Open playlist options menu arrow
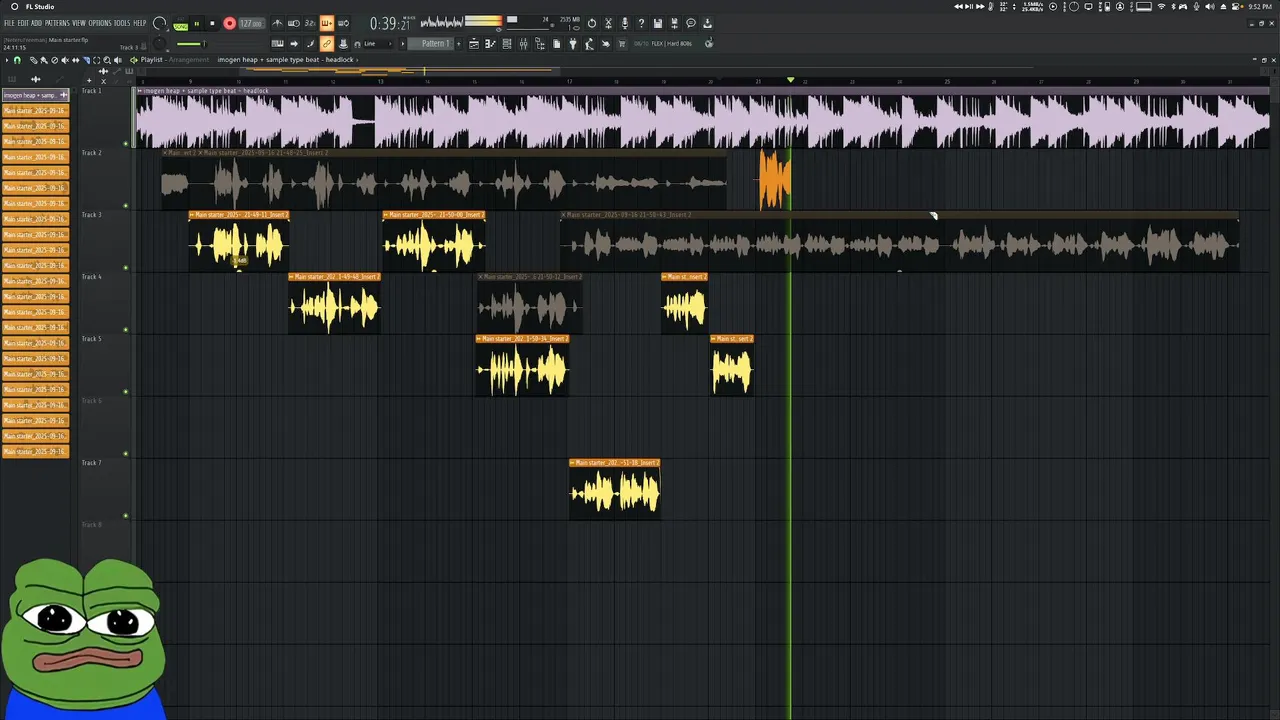1280x720 pixels. [x=7, y=60]
